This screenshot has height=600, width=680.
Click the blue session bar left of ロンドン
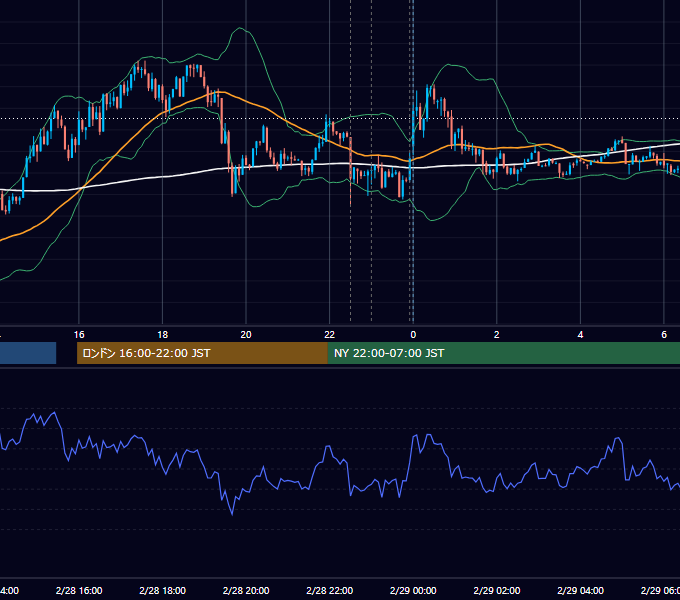click(x=28, y=353)
